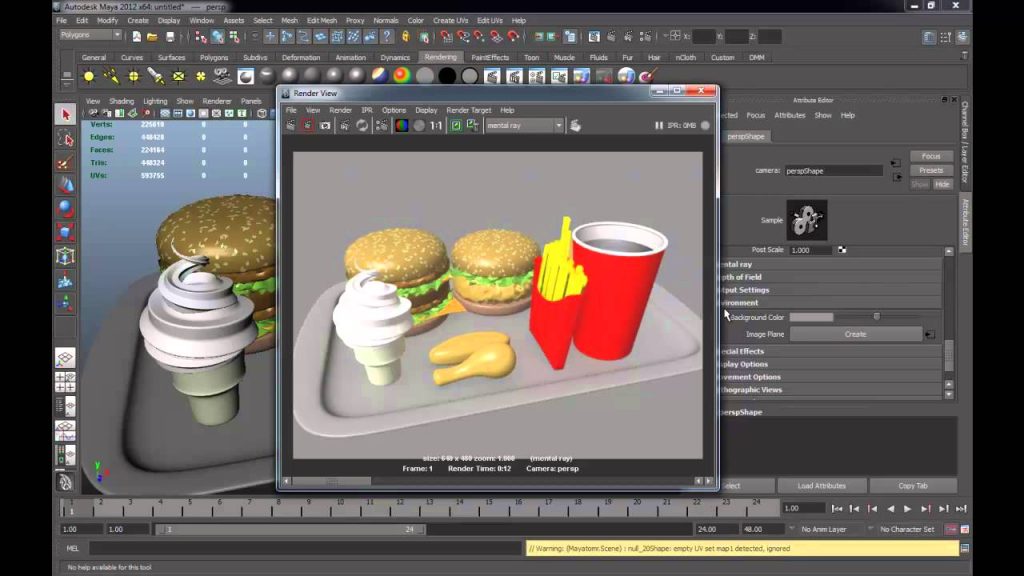The height and width of the screenshot is (576, 1024).
Task: Open the viewport Shading menu
Action: click(121, 101)
